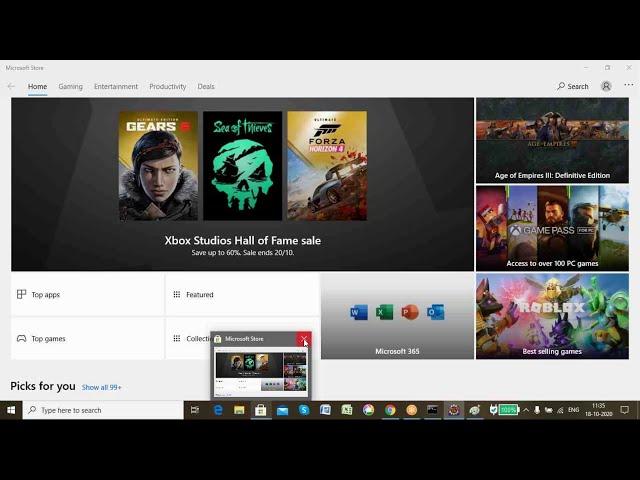Open the Windows Start menu
The height and width of the screenshot is (480, 640).
pyautogui.click(x=11, y=410)
